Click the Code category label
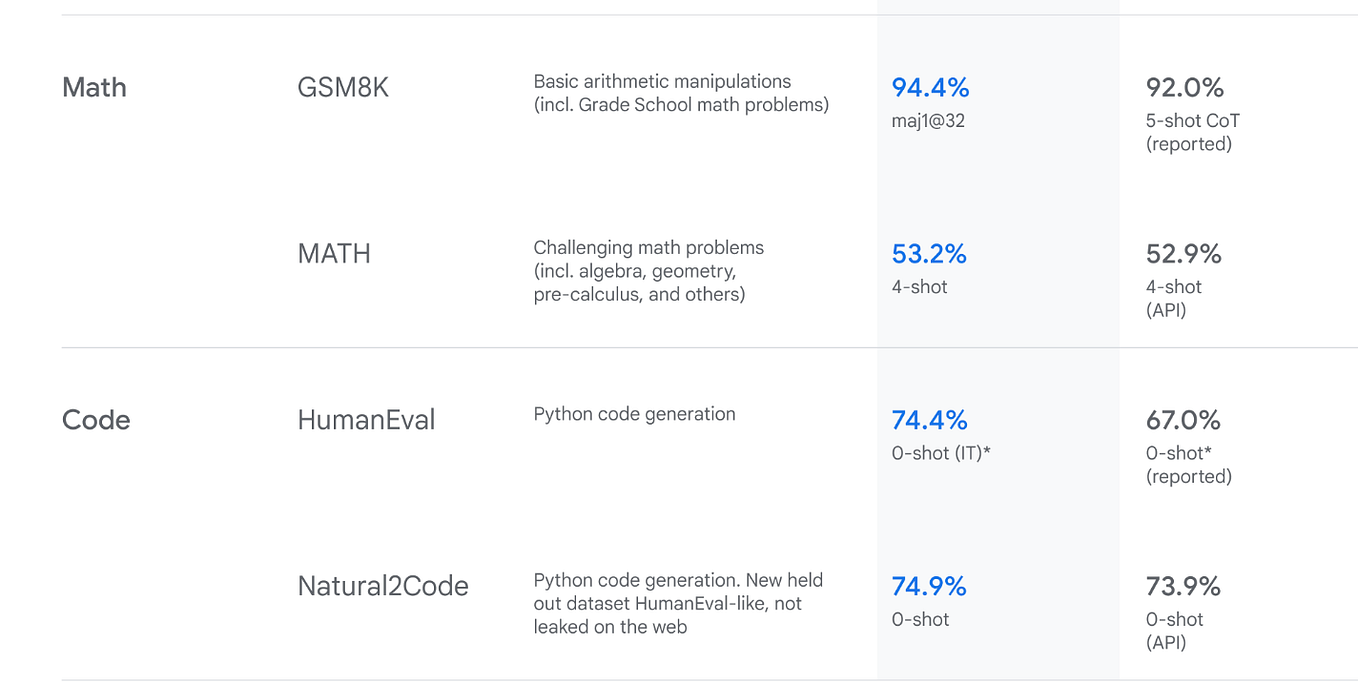 tap(96, 420)
